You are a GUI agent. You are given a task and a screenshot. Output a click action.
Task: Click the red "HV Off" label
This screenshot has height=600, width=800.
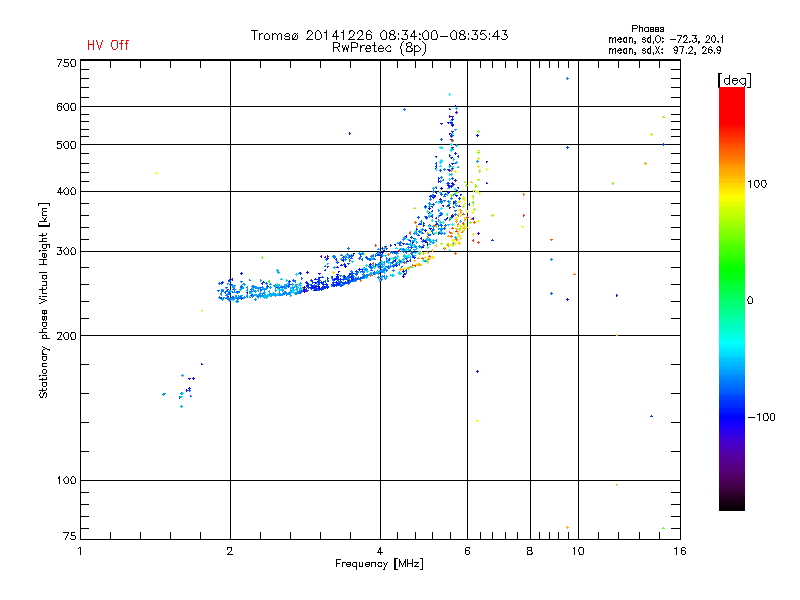point(108,45)
